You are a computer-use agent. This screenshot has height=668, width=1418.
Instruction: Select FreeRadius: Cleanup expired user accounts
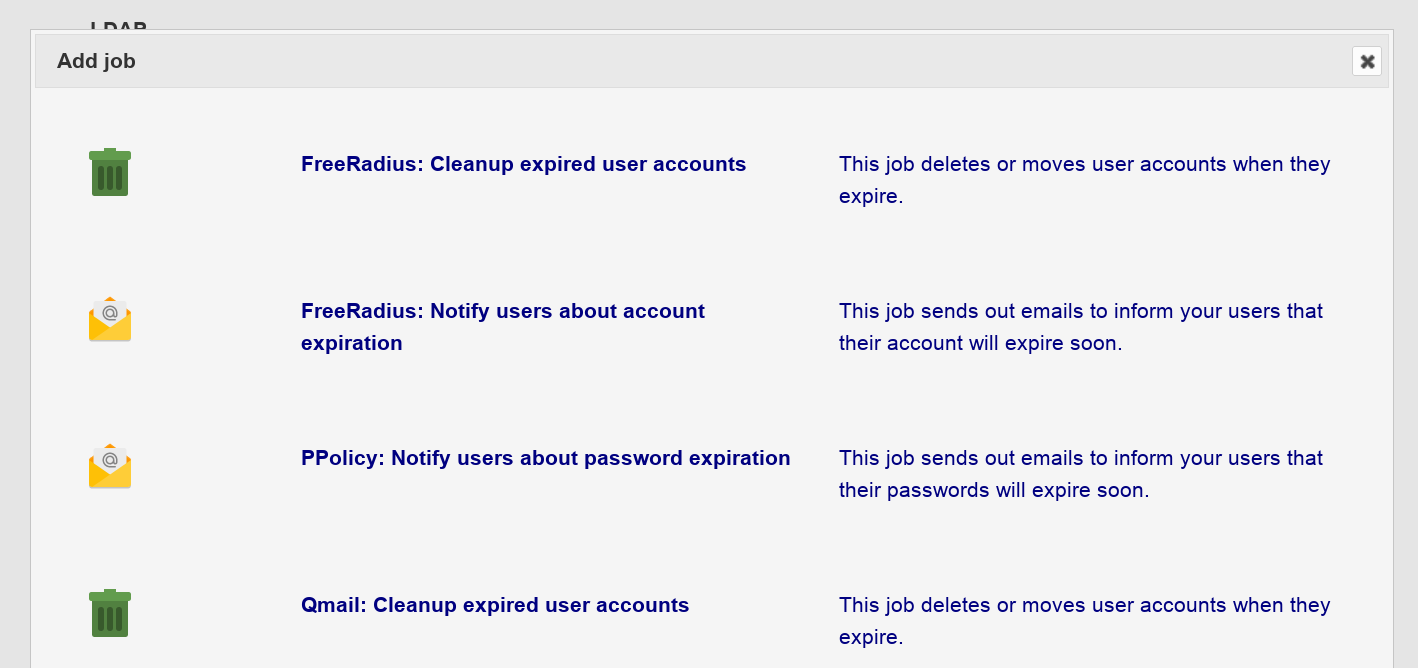pos(523,164)
